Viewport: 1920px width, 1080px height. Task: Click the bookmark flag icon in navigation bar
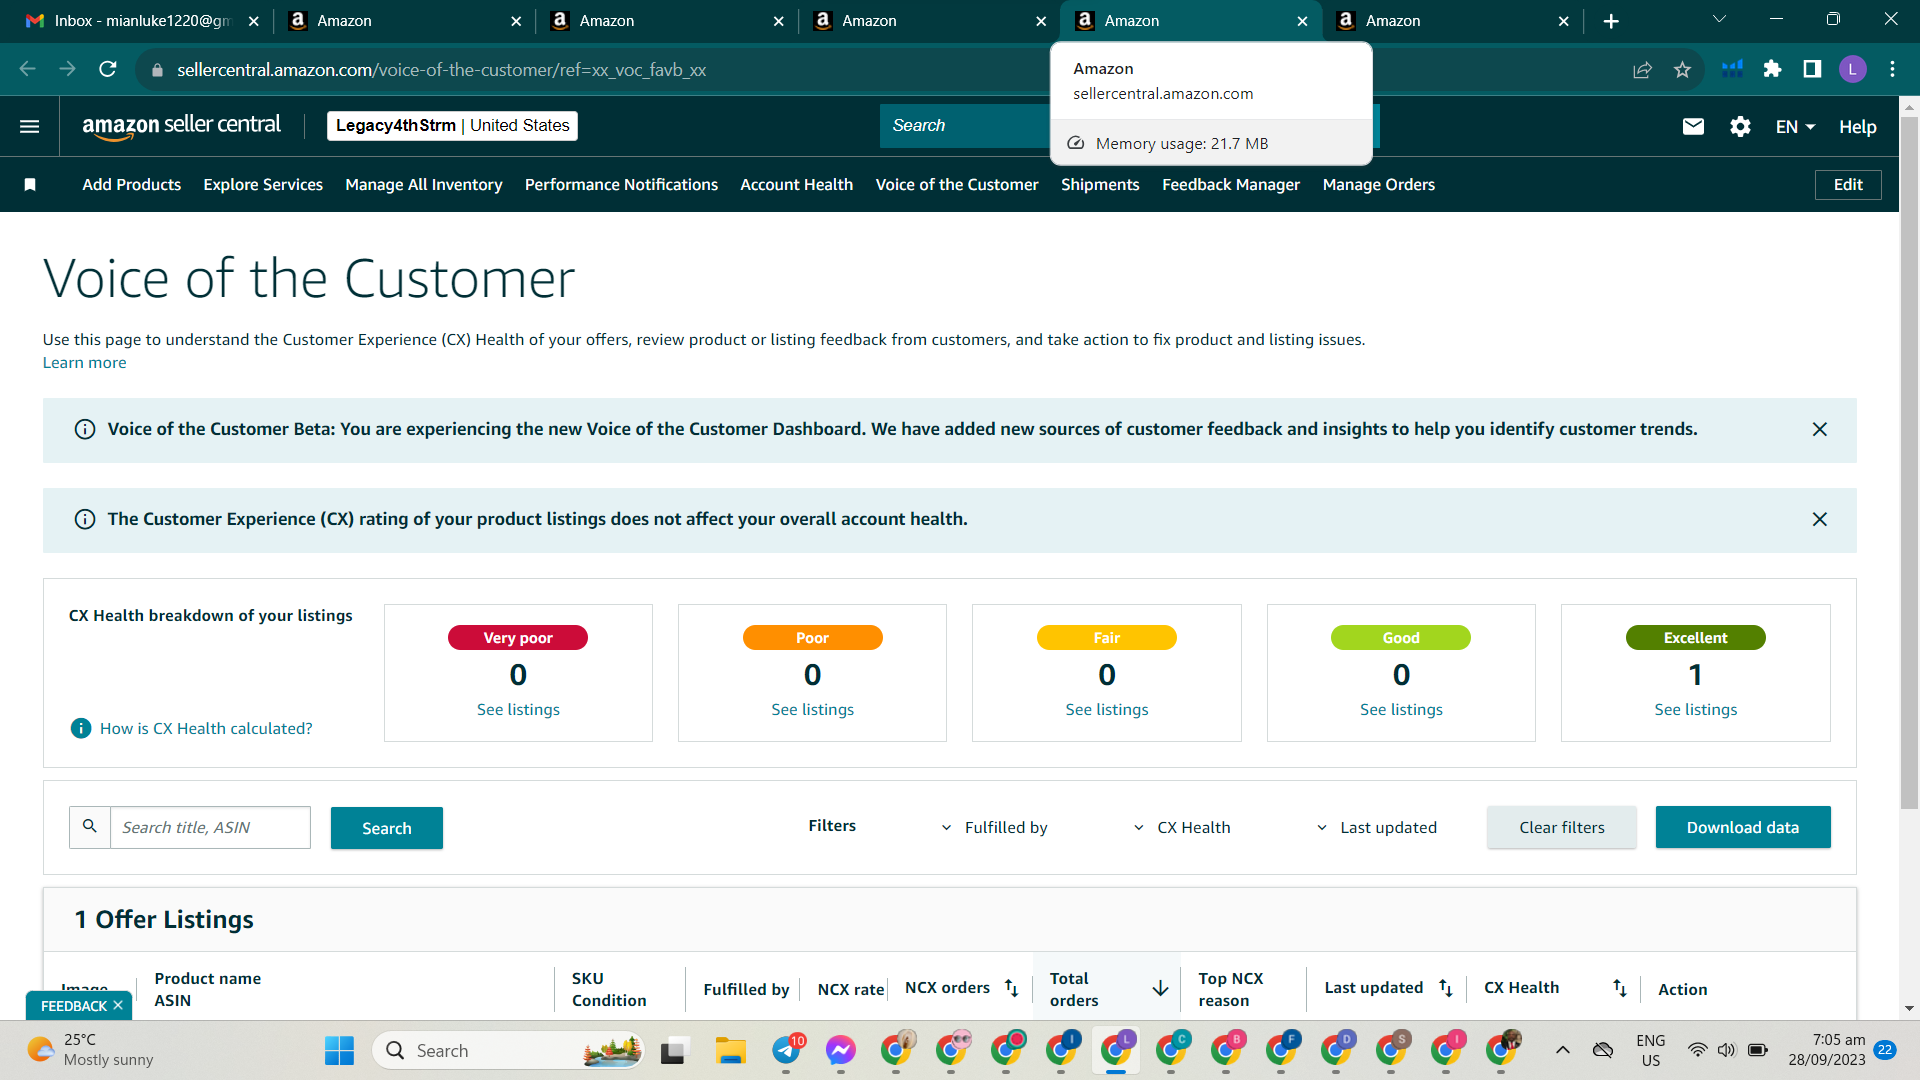click(x=30, y=185)
